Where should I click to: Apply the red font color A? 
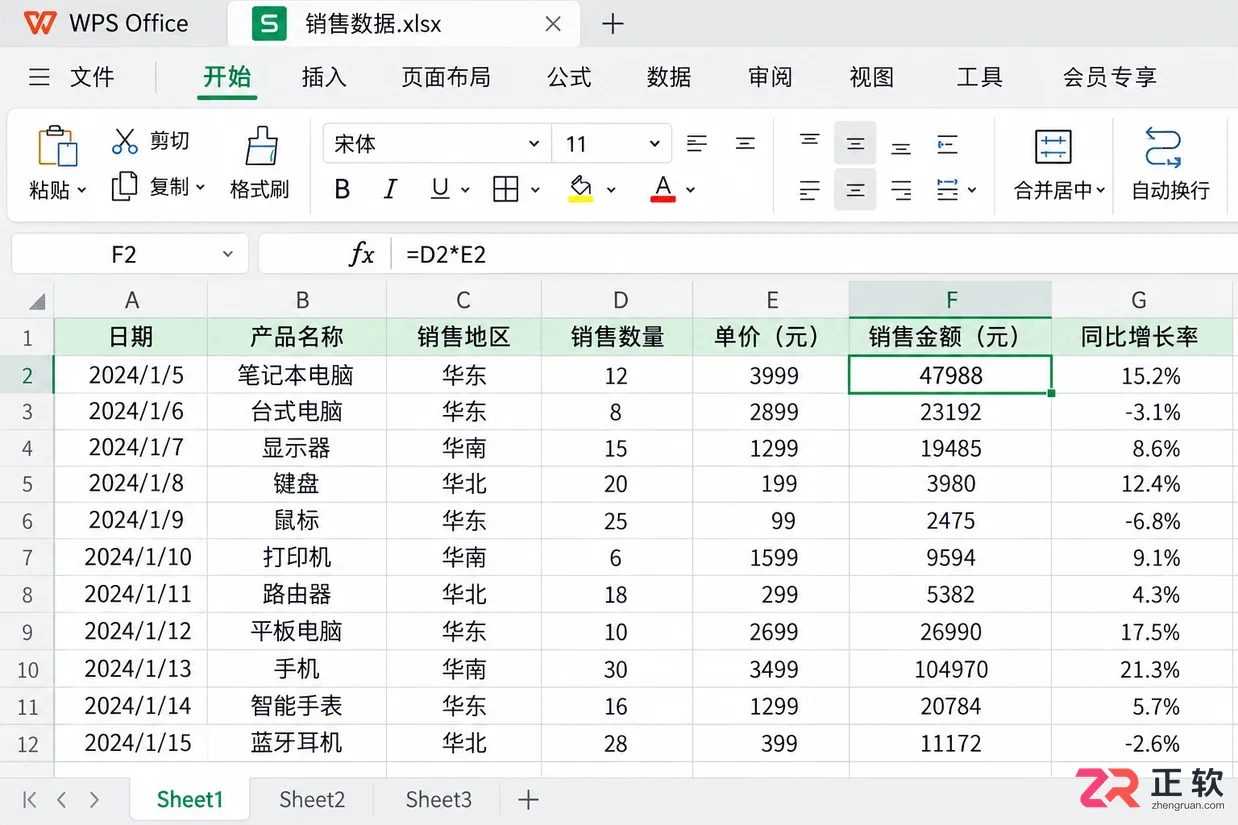click(x=662, y=188)
